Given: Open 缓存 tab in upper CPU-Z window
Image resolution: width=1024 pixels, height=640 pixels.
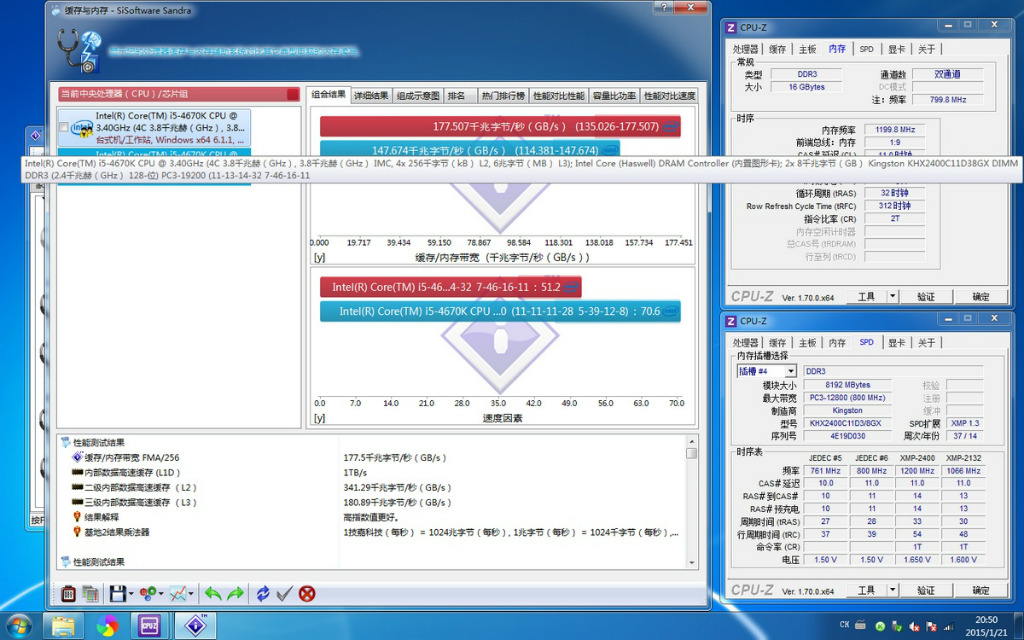Looking at the screenshot, I should click(777, 49).
